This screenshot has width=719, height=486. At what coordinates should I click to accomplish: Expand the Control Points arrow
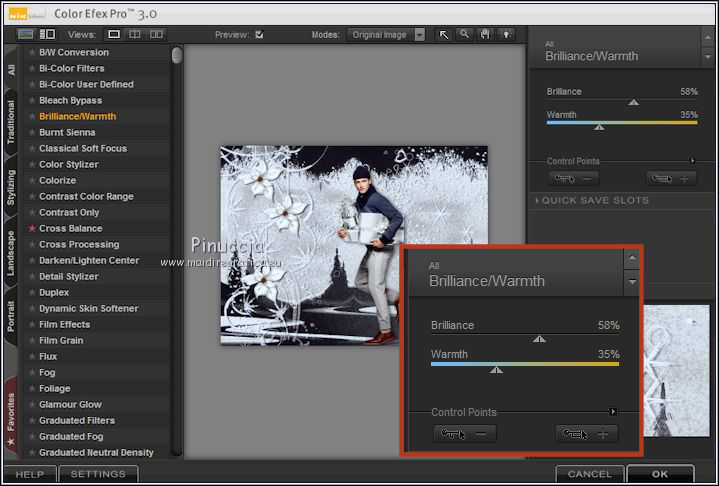tap(693, 160)
